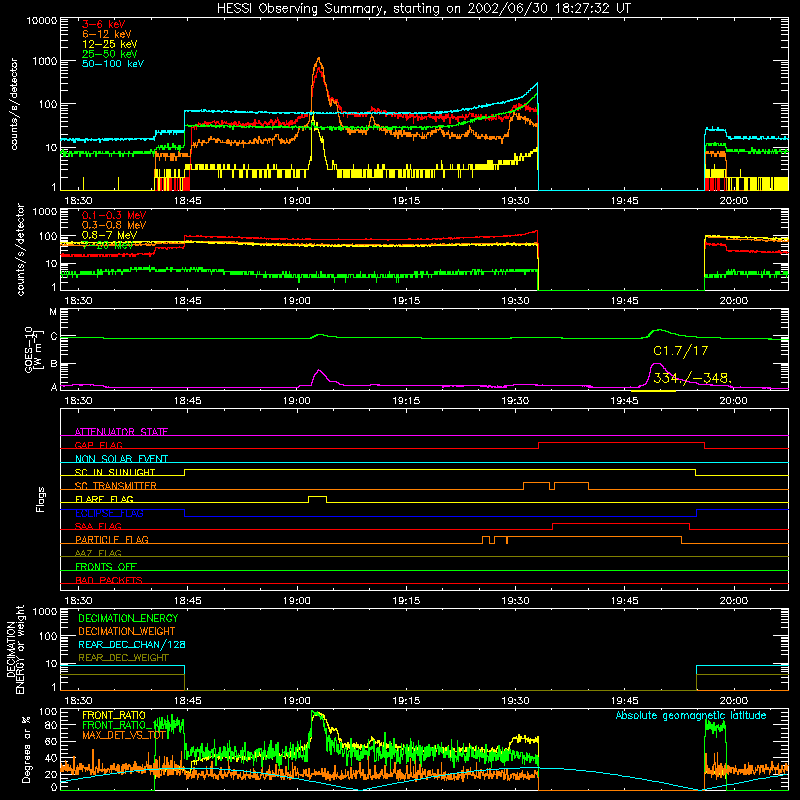
Task: Select the 12-25 keV legend label
Action: 110,44
